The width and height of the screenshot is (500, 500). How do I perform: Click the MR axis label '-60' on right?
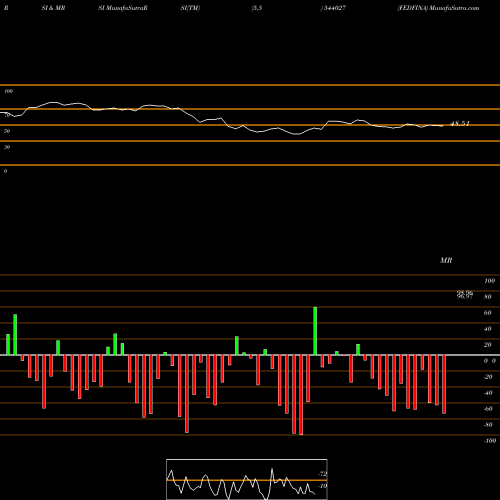(488, 409)
